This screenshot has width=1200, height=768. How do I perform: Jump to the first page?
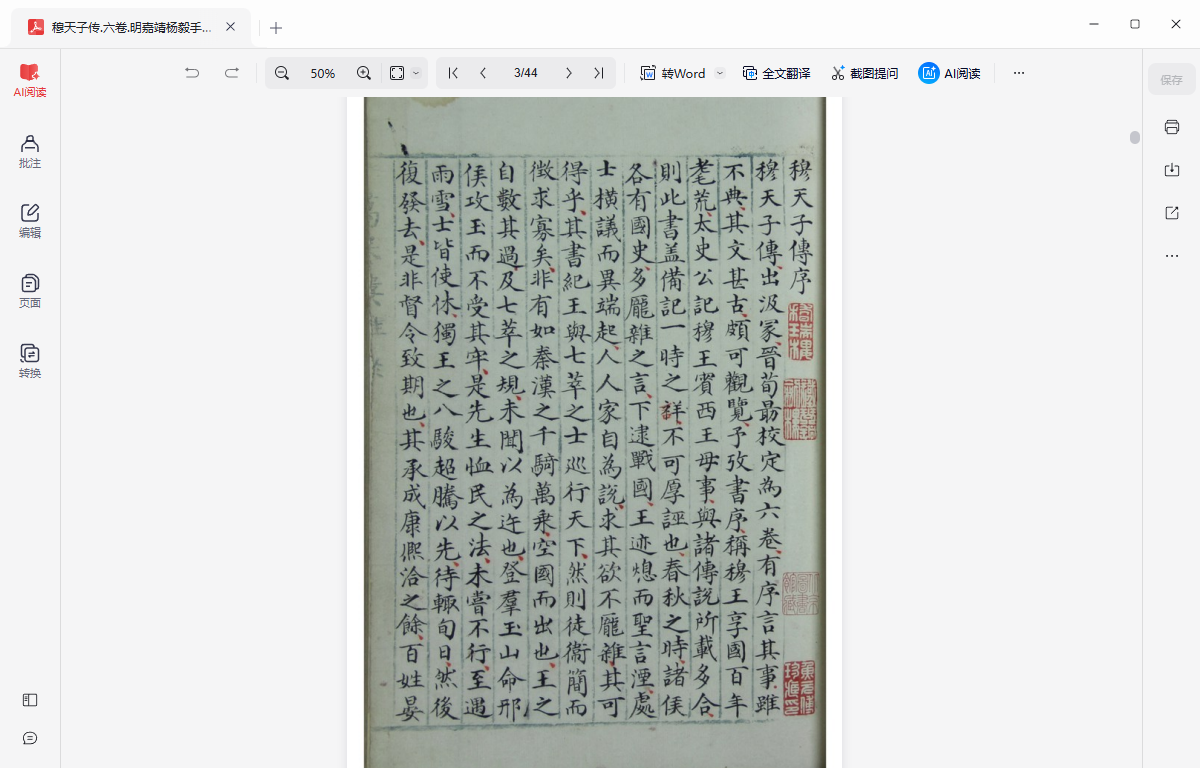coord(453,73)
